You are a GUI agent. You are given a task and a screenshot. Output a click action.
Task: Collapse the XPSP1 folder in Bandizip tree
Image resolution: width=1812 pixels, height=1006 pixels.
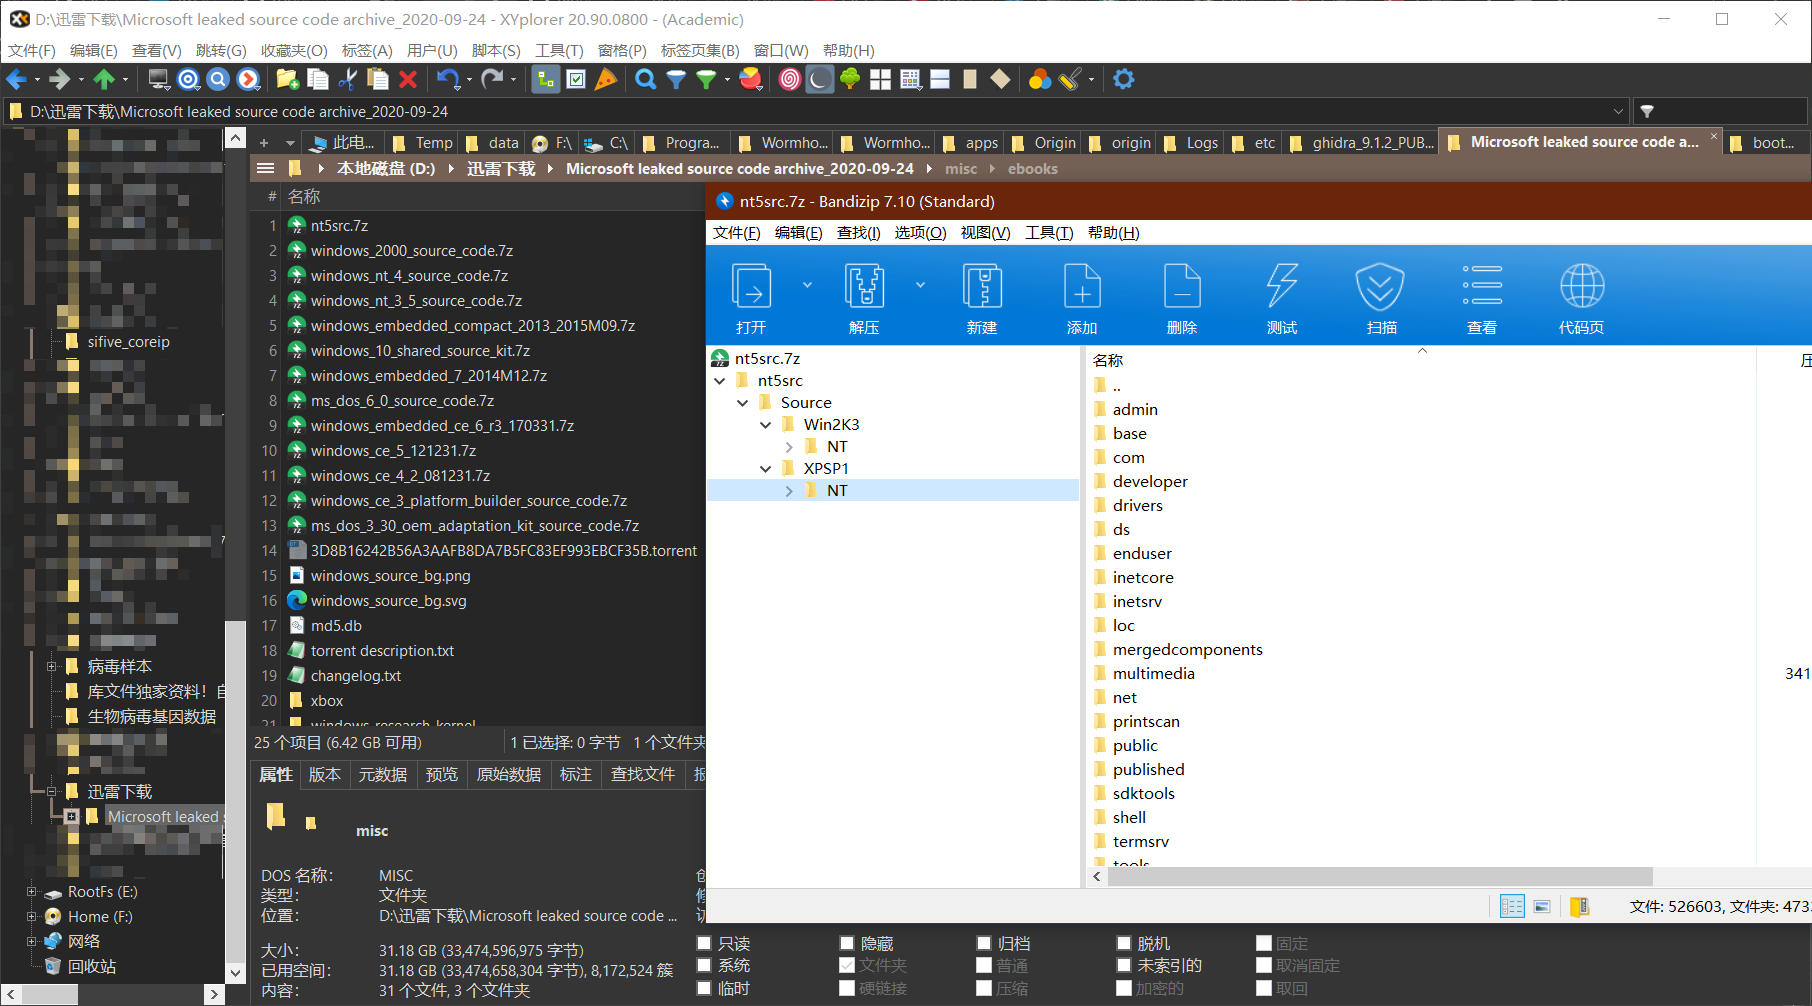(766, 469)
